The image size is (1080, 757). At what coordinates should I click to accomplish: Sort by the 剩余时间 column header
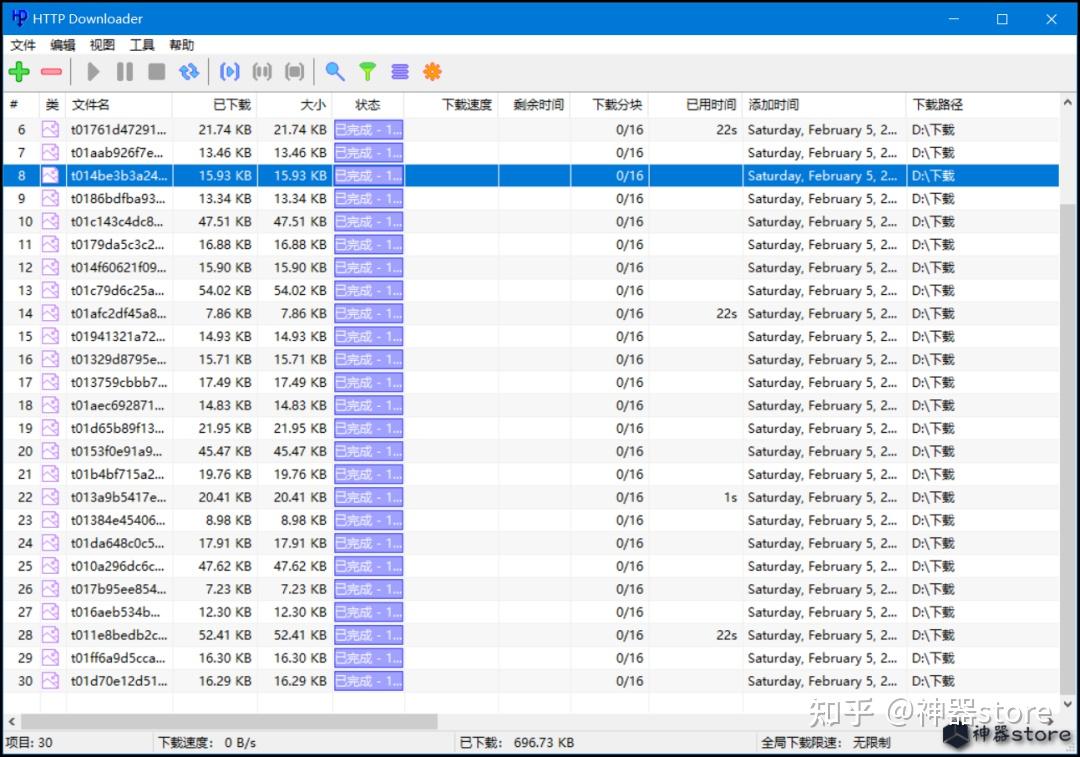[x=534, y=105]
